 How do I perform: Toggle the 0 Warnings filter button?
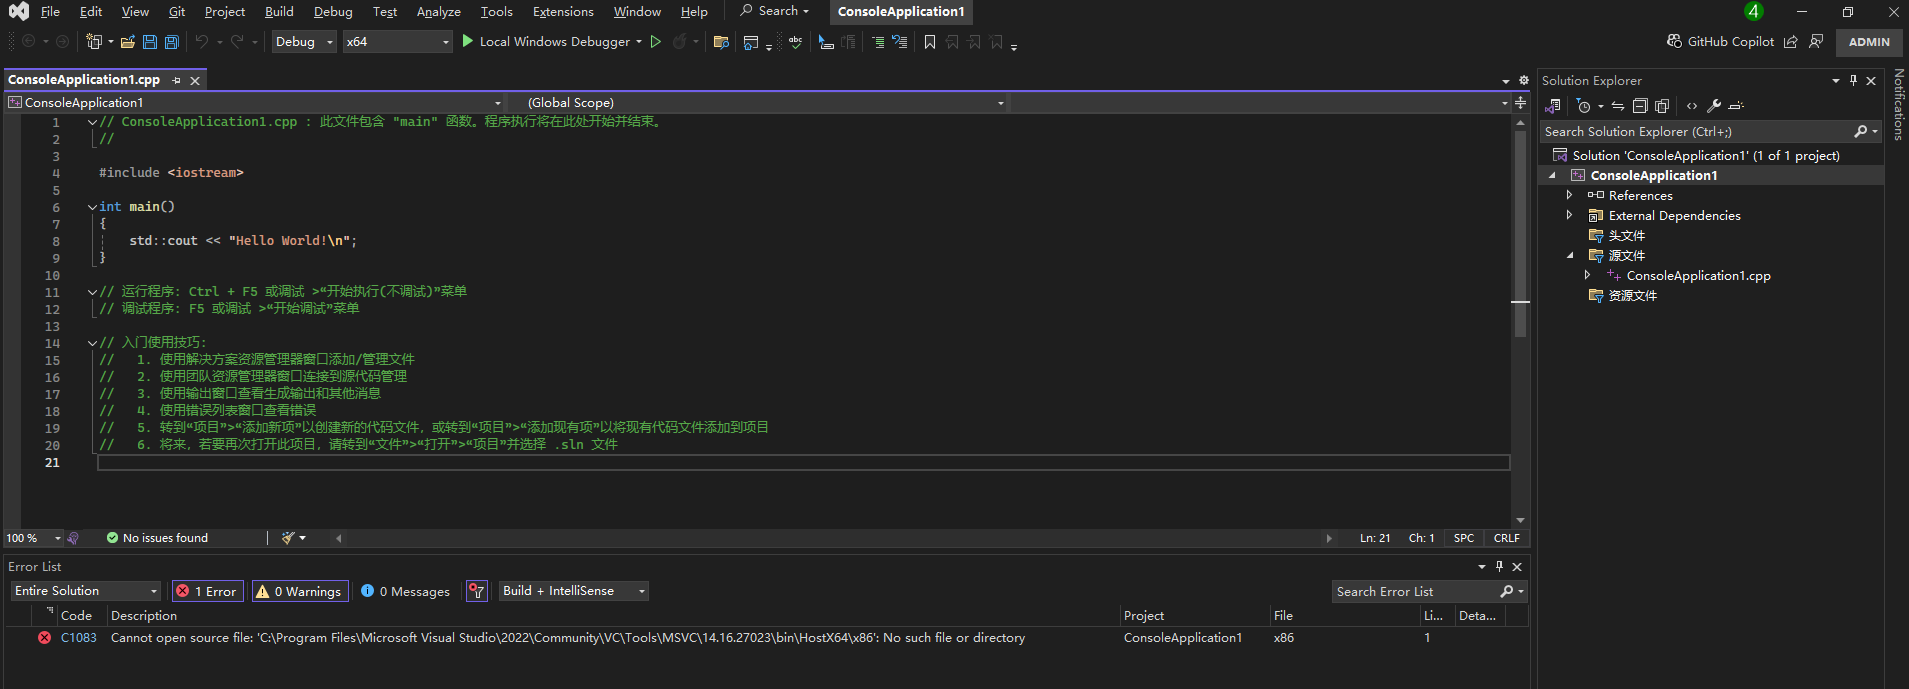click(x=300, y=591)
